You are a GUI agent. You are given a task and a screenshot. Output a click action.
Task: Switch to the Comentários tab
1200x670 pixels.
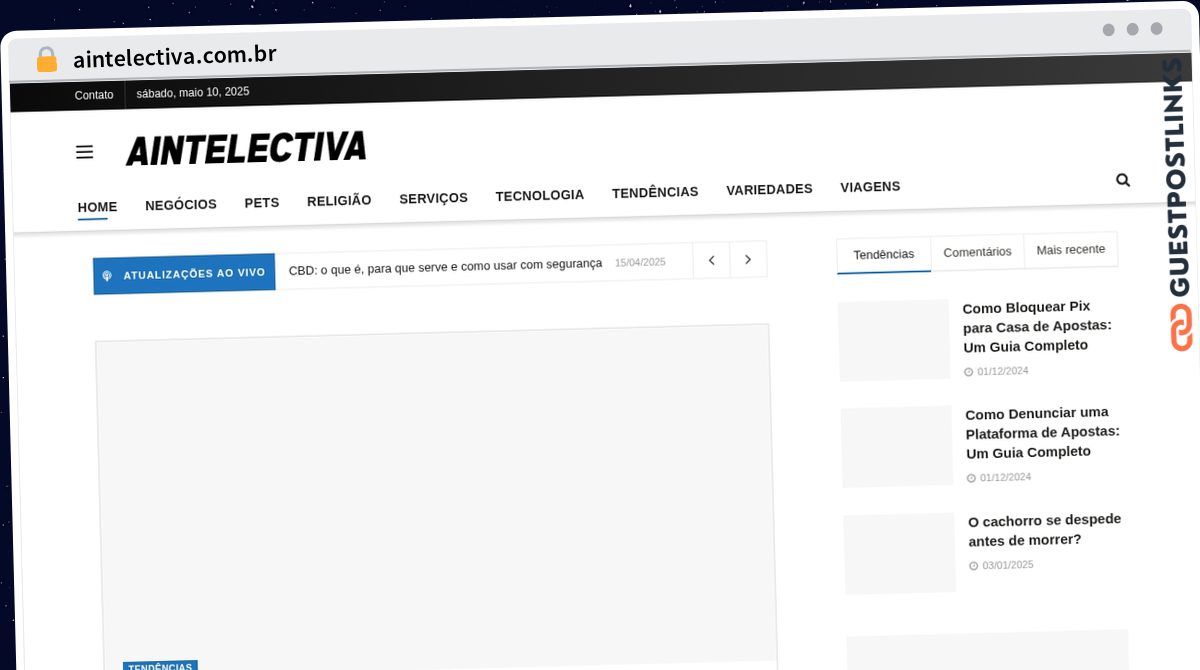tap(977, 252)
